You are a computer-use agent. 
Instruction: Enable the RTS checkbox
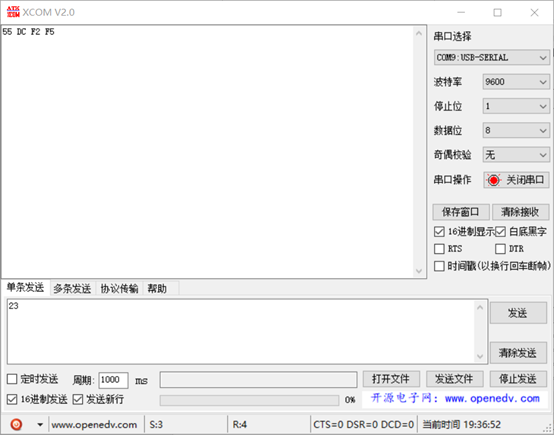(x=439, y=249)
